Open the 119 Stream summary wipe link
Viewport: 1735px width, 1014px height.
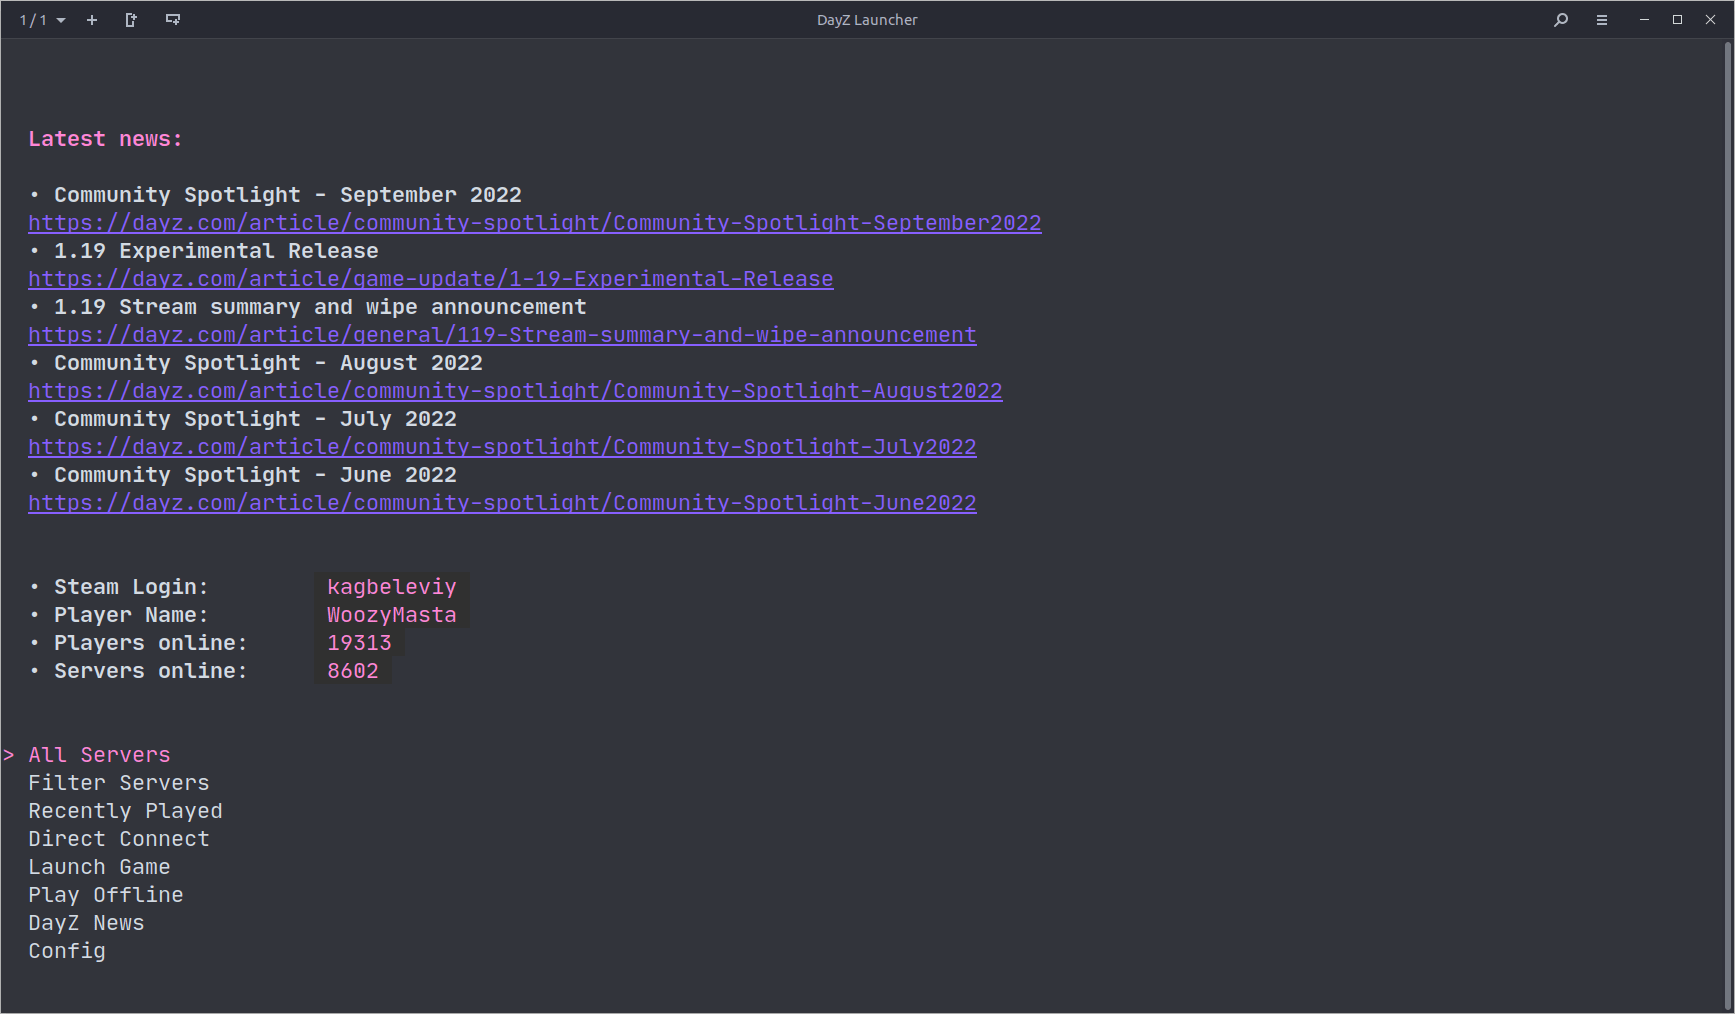(x=502, y=335)
